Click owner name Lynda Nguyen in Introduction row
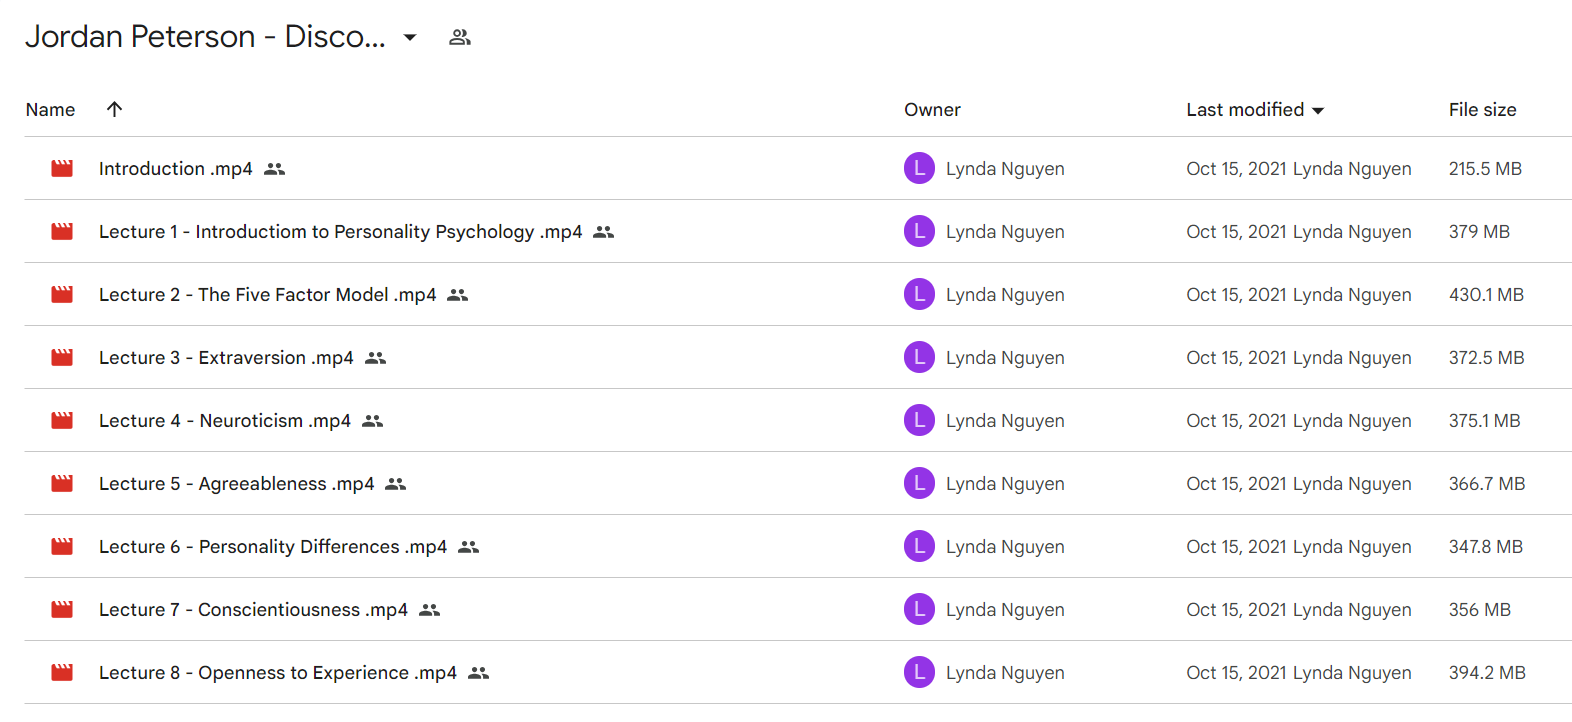1572x722 pixels. 1005,169
